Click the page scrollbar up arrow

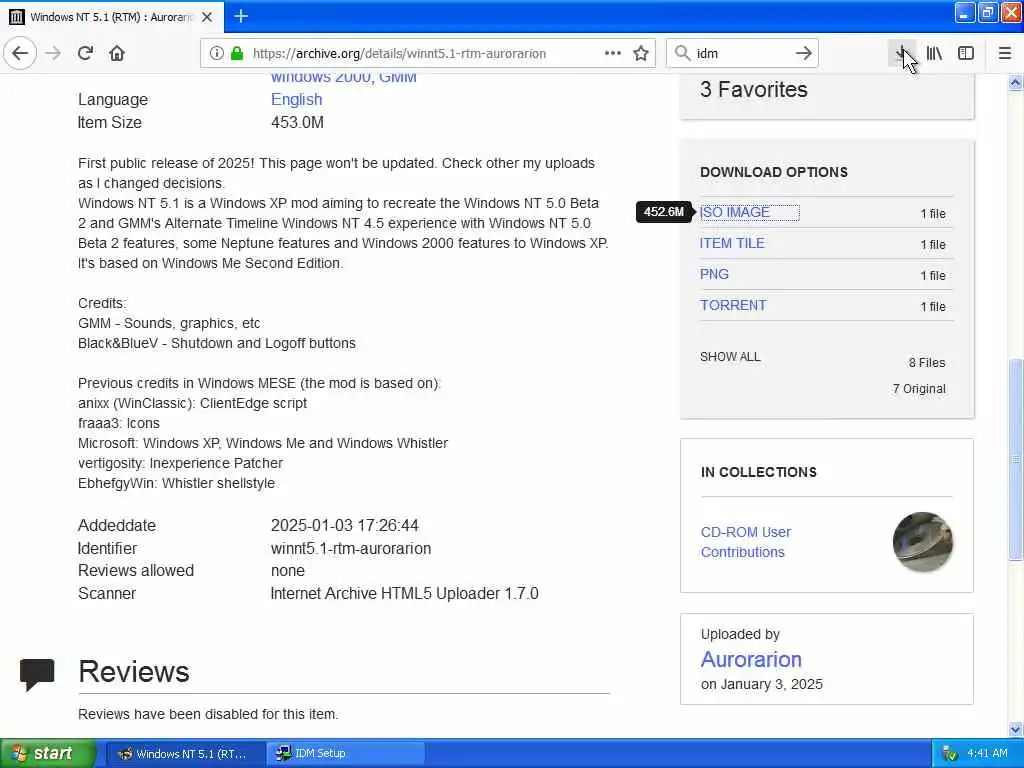tap(1015, 82)
